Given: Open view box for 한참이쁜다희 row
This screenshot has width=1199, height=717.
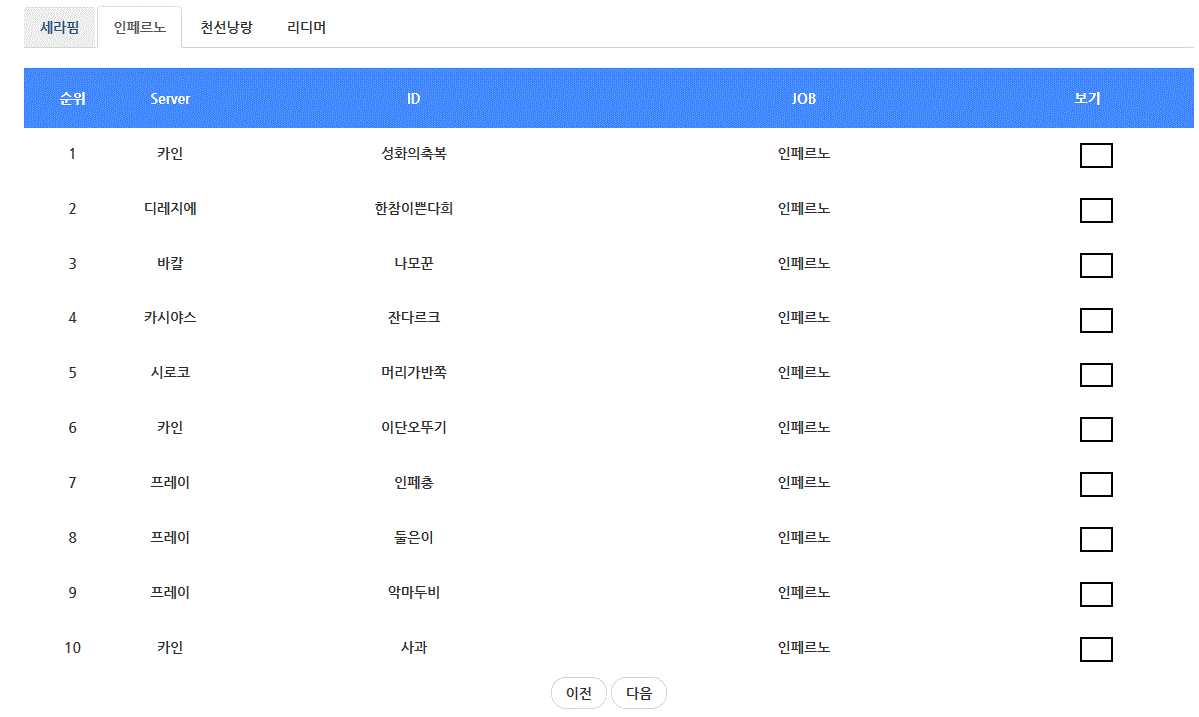Looking at the screenshot, I should tap(1096, 210).
